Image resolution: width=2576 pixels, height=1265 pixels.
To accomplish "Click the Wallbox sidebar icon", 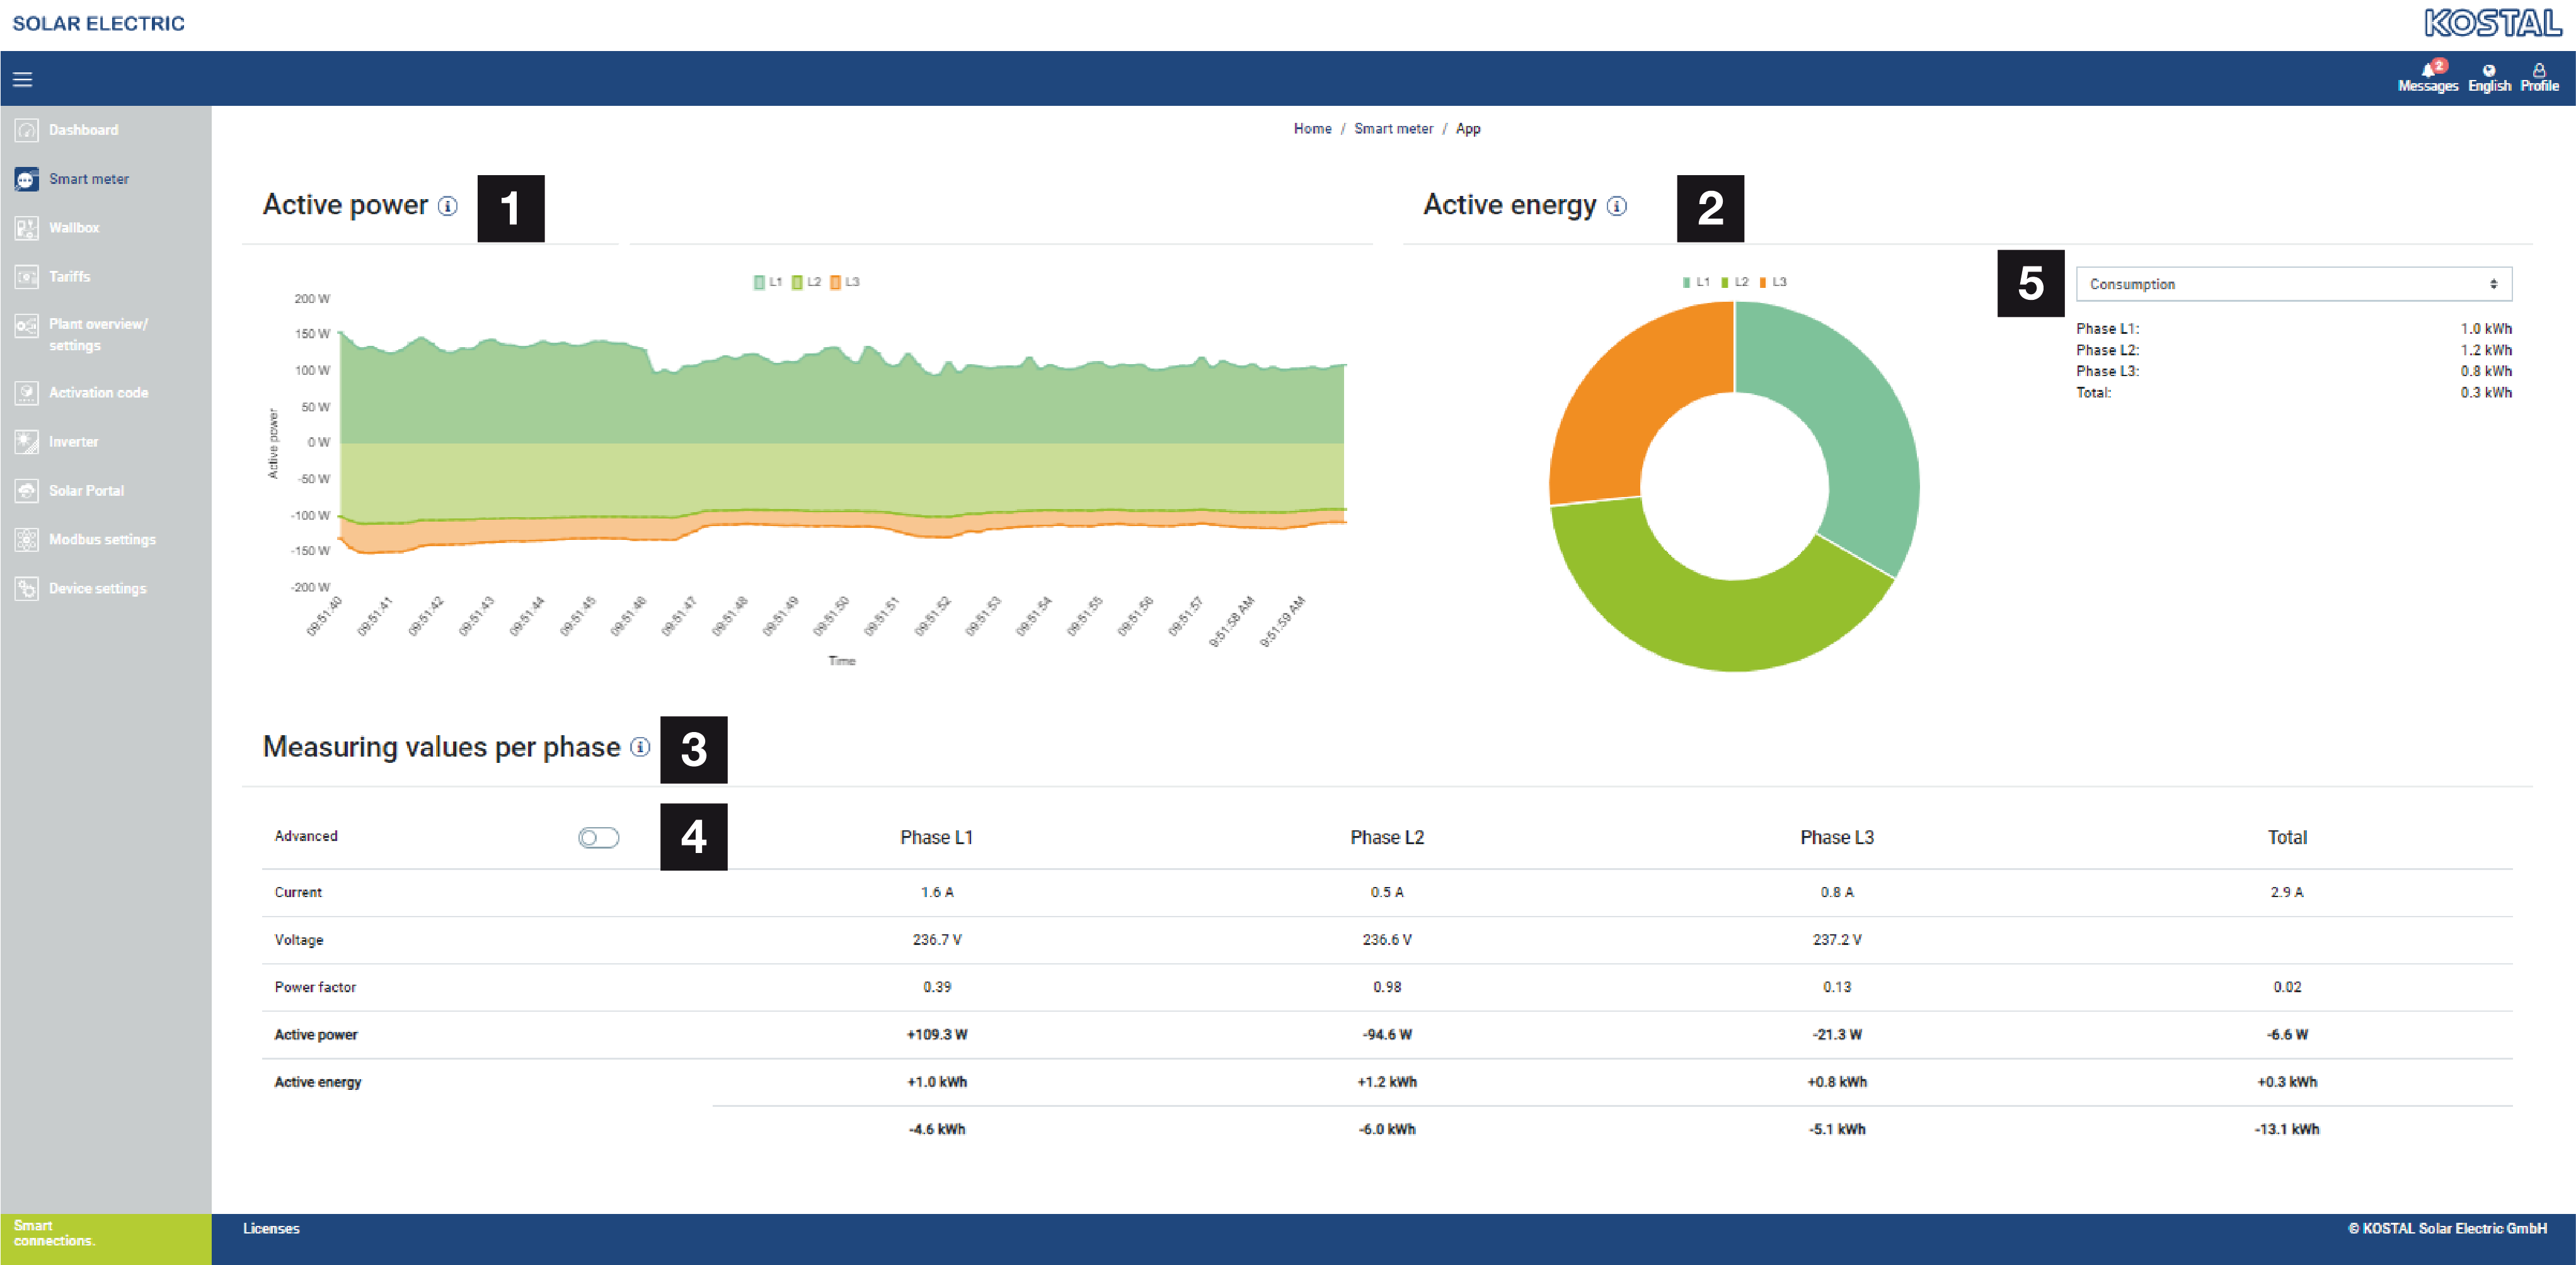I will 27,228.
